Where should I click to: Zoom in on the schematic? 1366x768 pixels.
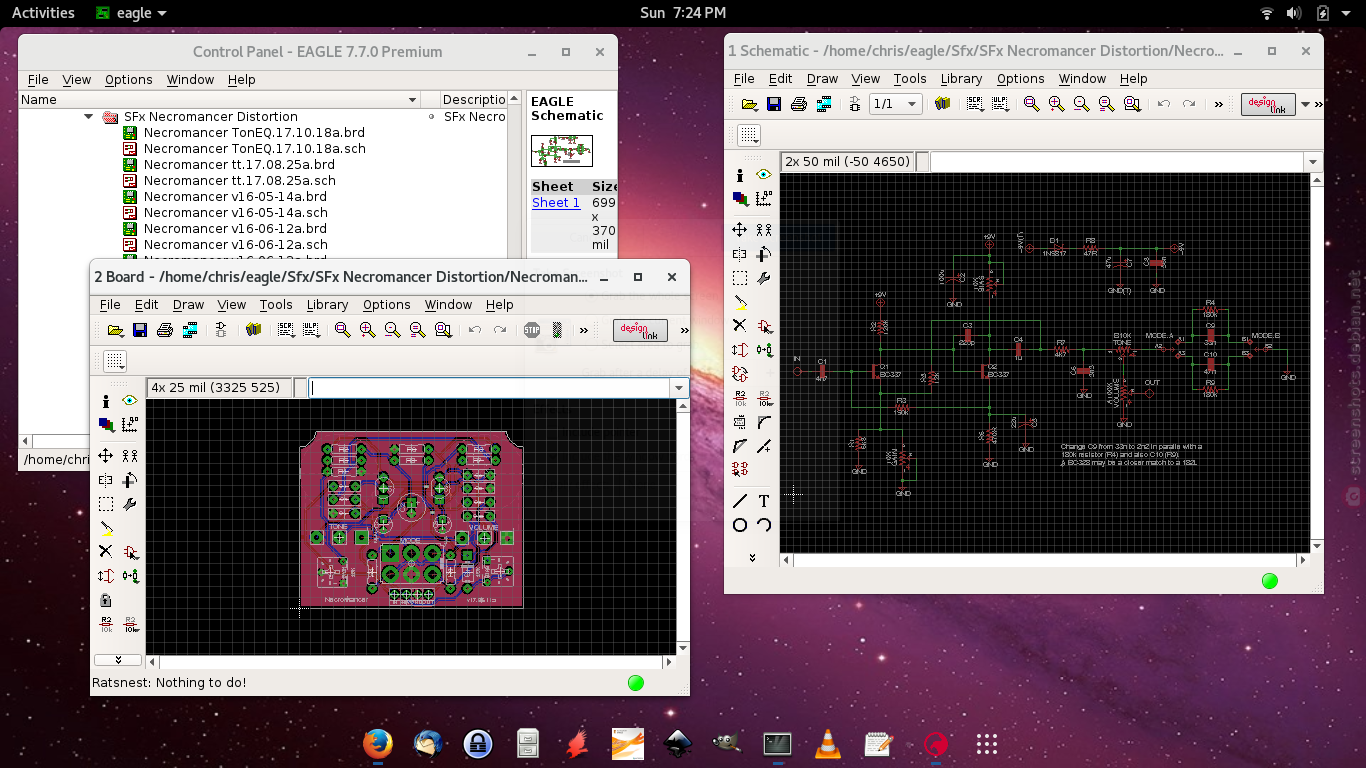(x=1056, y=104)
